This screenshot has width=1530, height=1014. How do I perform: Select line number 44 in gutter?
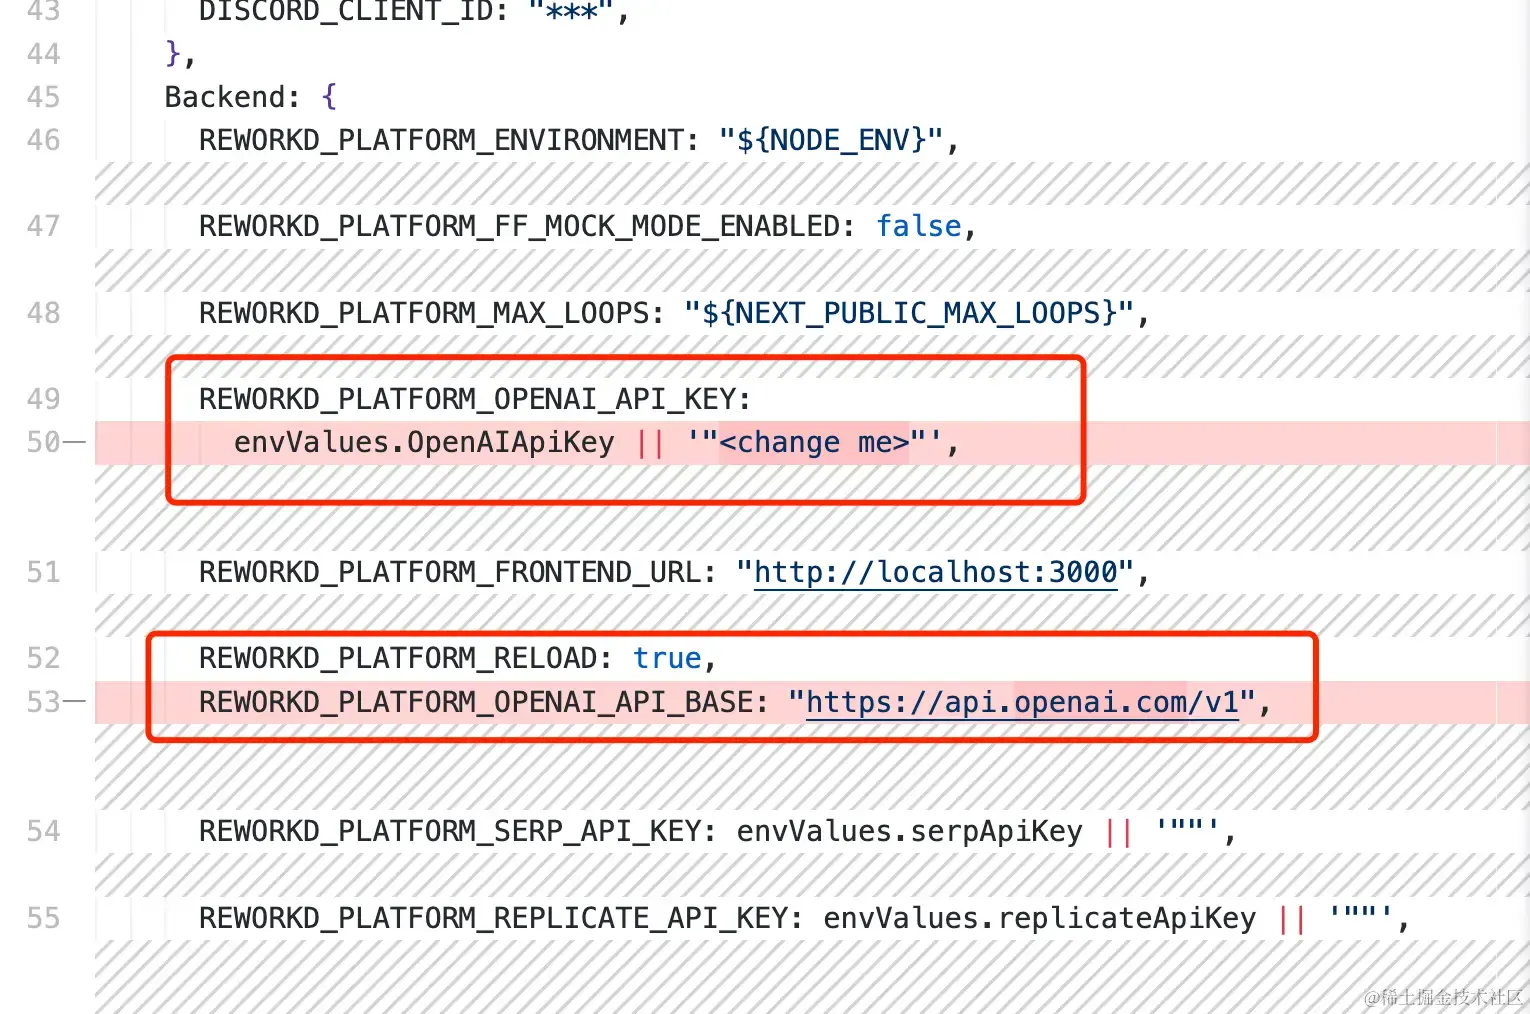(x=43, y=54)
